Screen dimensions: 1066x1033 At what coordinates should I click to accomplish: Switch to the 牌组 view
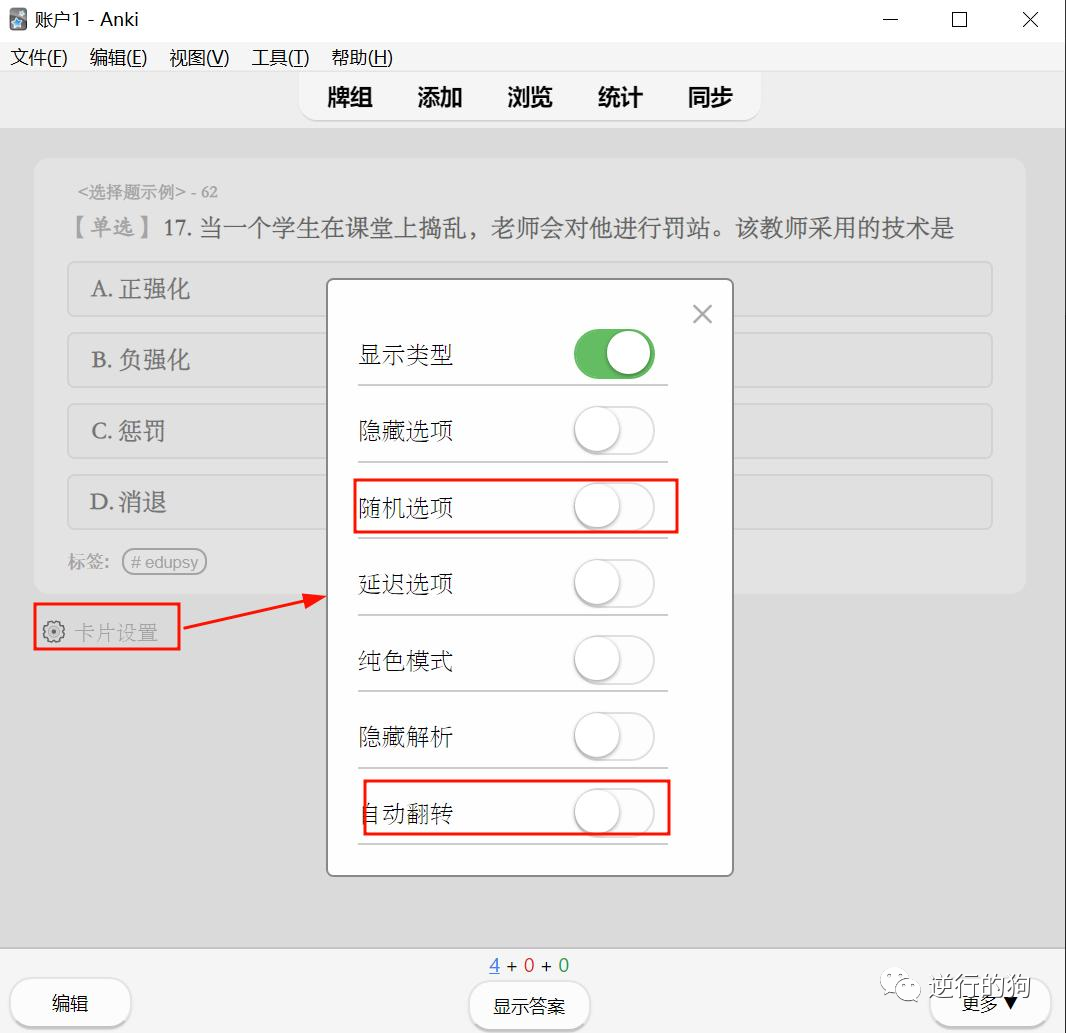(x=349, y=98)
